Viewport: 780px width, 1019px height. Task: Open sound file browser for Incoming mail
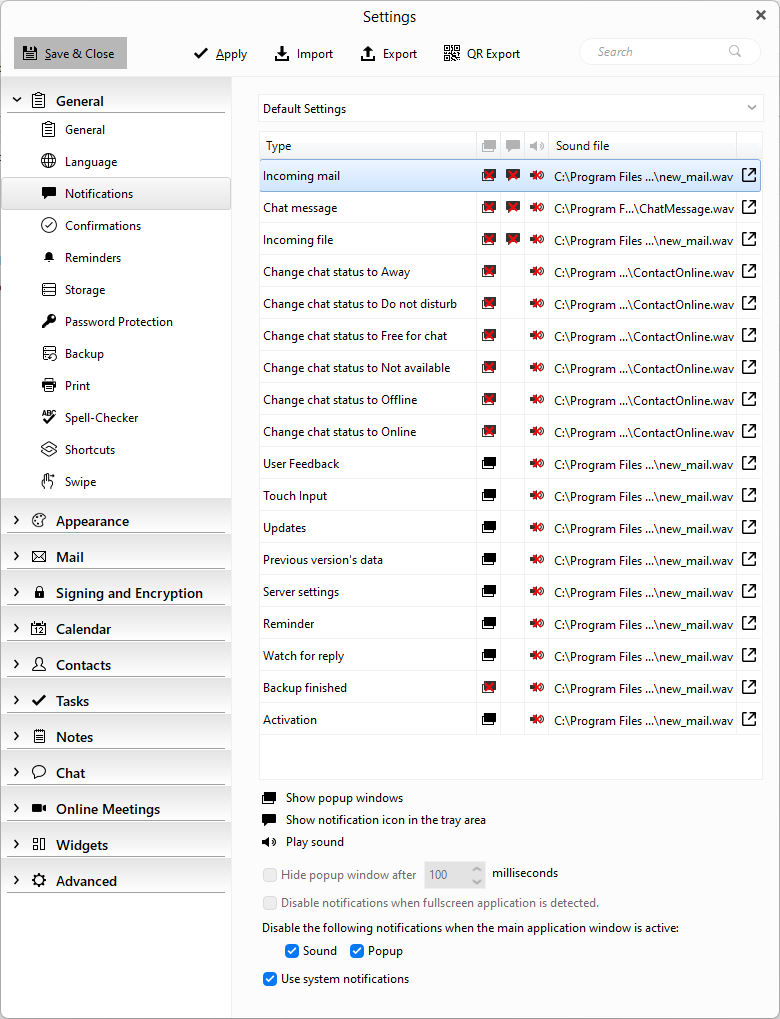(749, 176)
